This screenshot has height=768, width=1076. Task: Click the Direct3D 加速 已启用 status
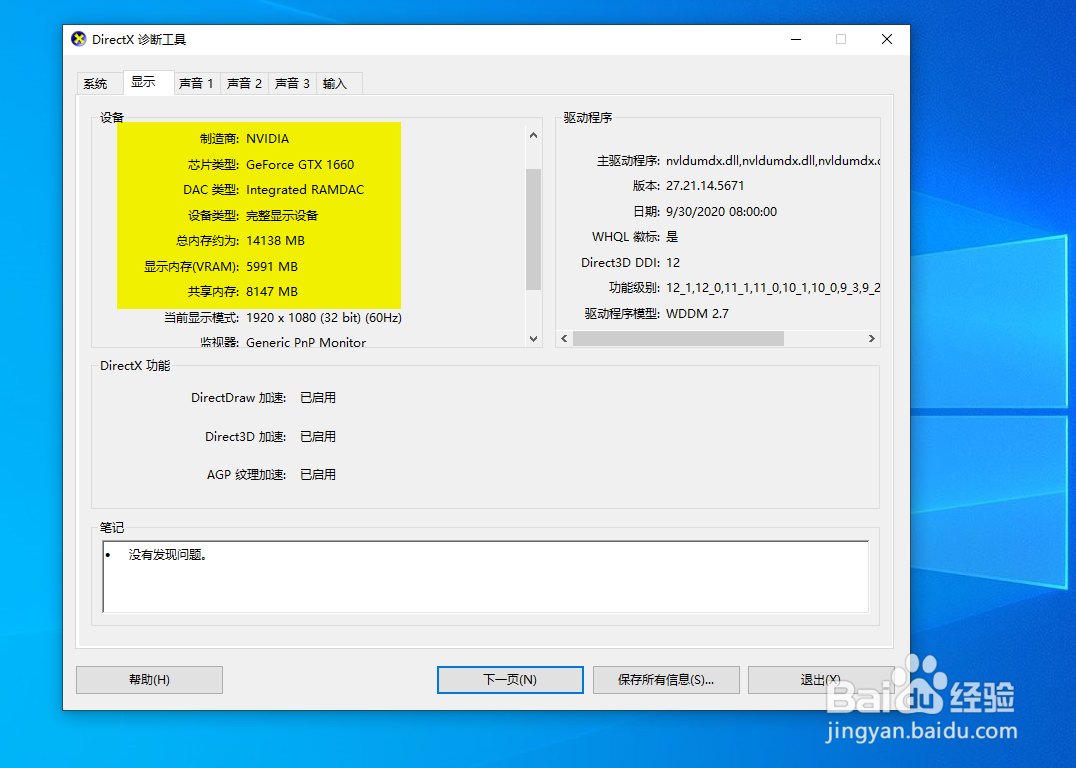(318, 437)
